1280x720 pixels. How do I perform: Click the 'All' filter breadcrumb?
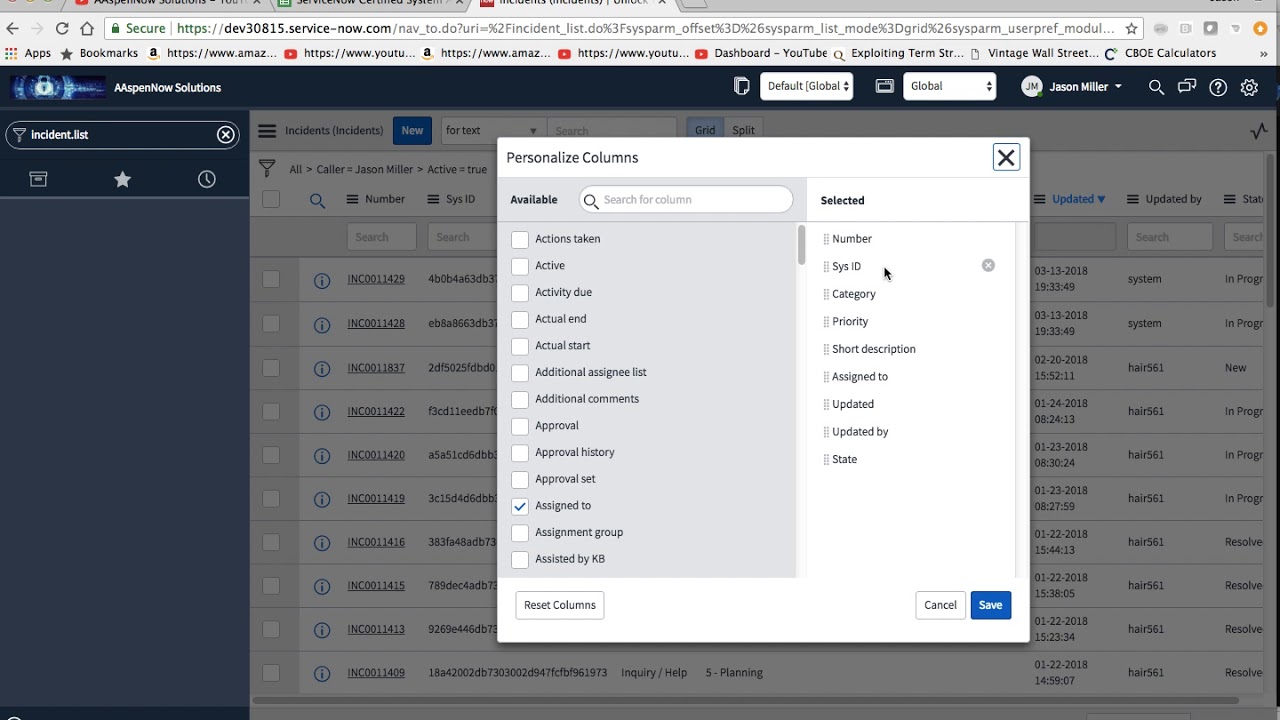(x=296, y=170)
